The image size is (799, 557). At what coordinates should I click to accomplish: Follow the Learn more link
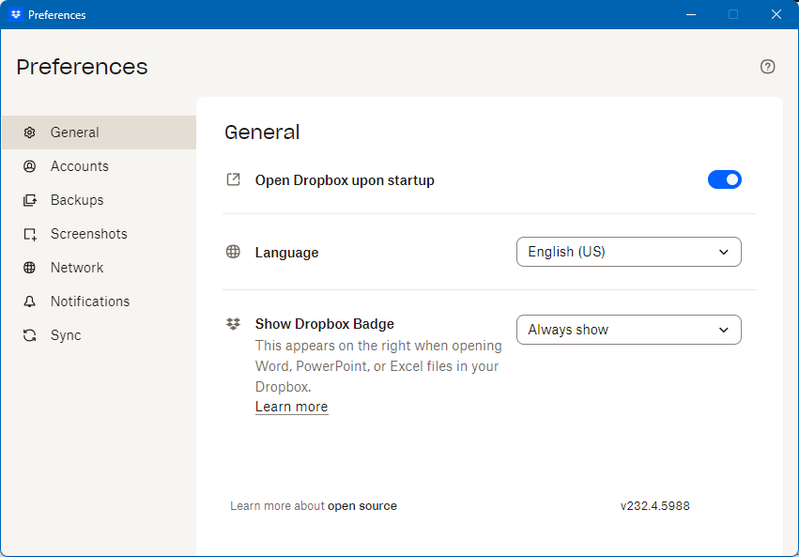291,407
